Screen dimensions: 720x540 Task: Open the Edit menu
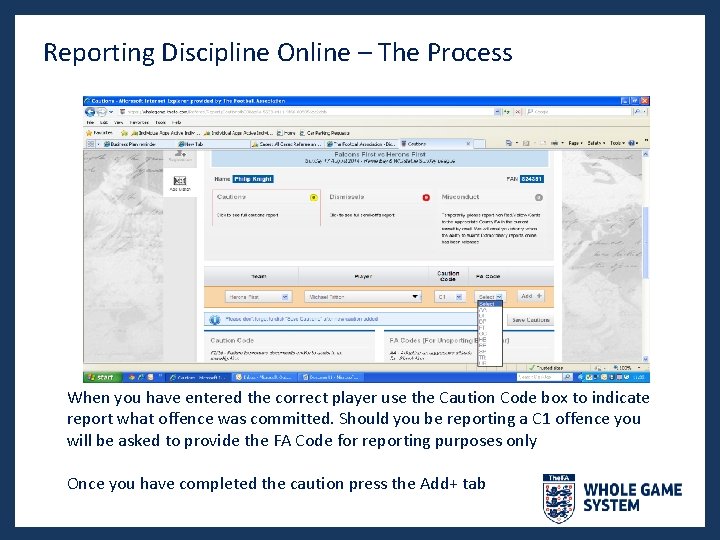104,123
